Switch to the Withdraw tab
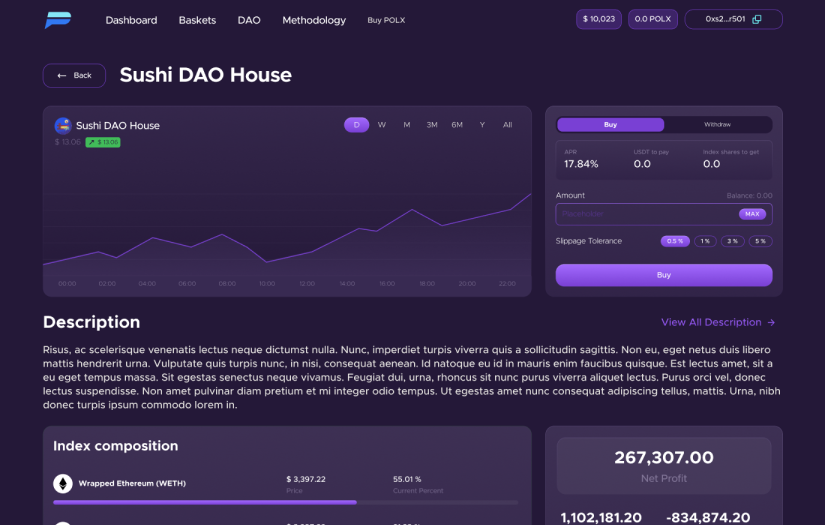The width and height of the screenshot is (825, 525). pos(717,125)
